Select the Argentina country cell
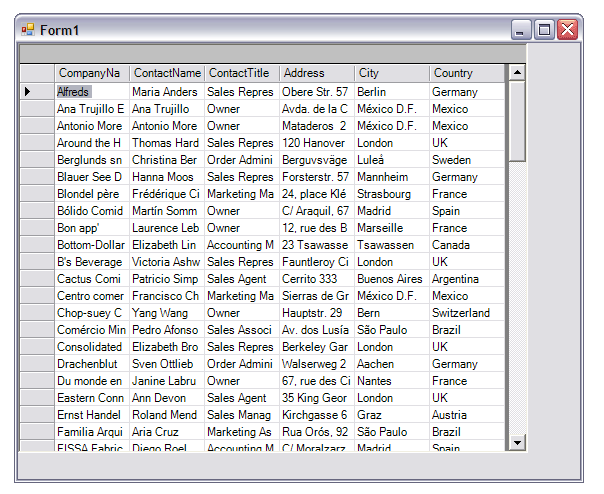 466,279
